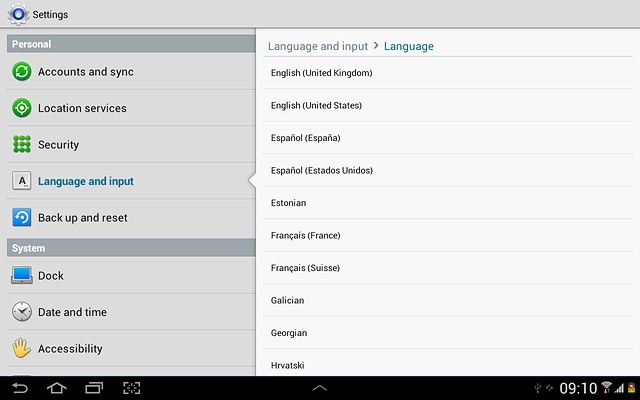
Task: Tap the Back arrow in navigation bar
Action: pos(20,388)
